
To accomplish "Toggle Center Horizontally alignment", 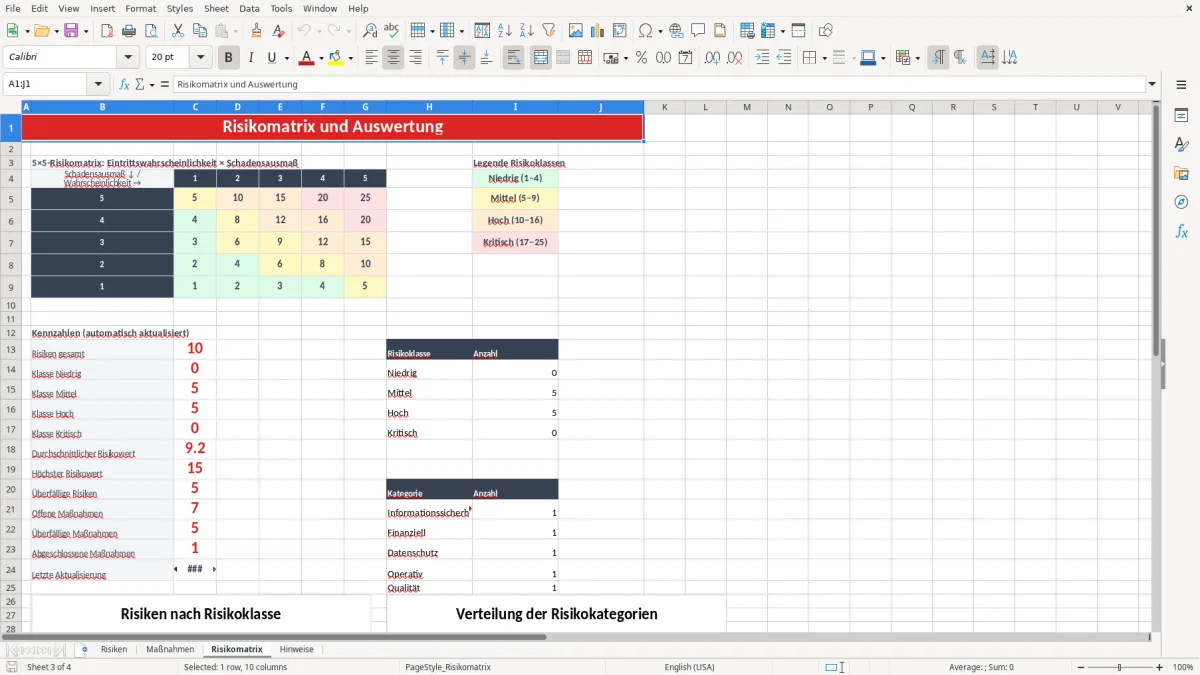I will coord(394,58).
